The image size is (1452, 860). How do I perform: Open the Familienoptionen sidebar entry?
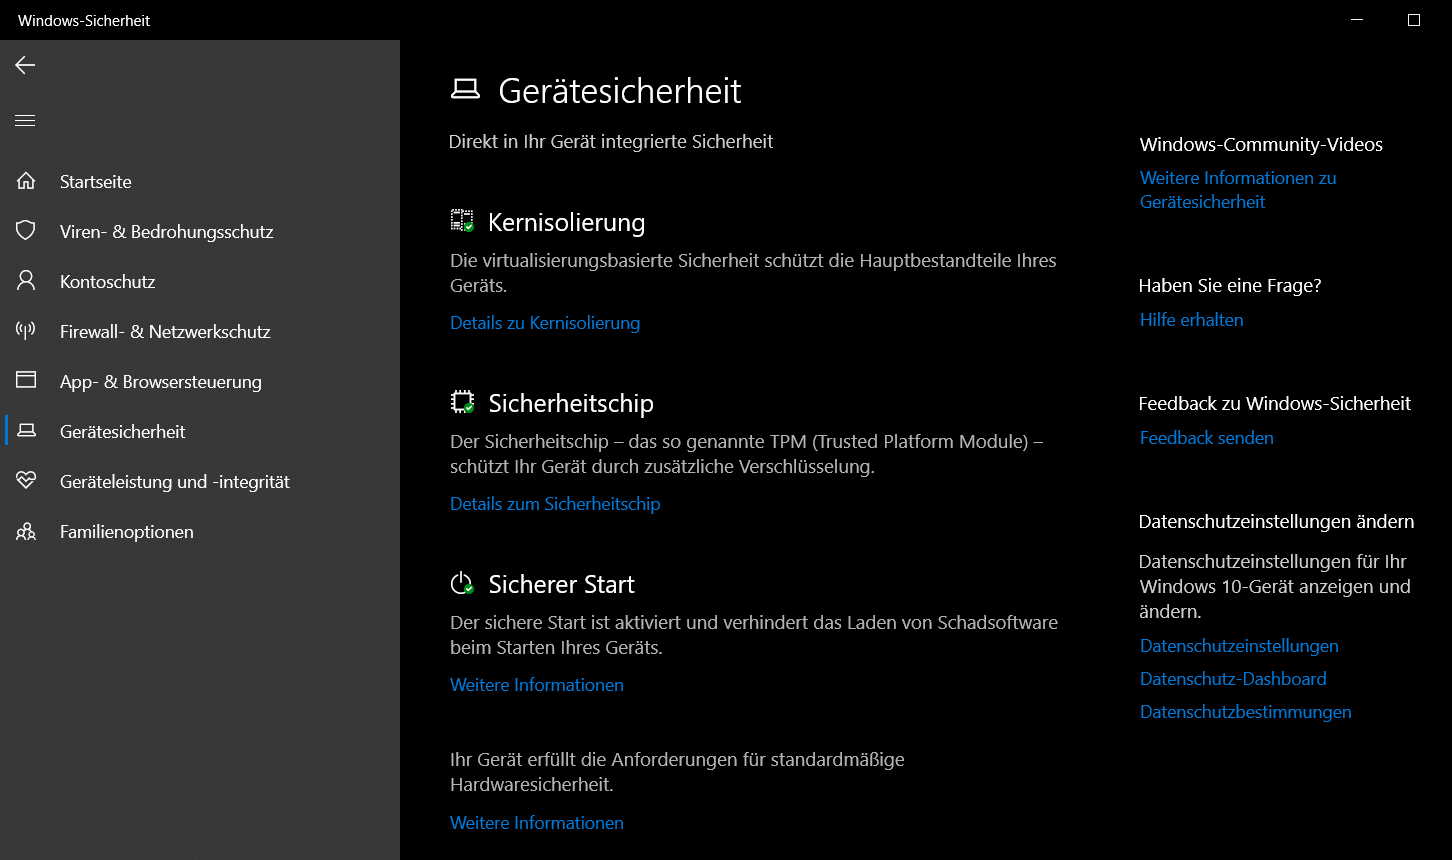click(x=127, y=532)
